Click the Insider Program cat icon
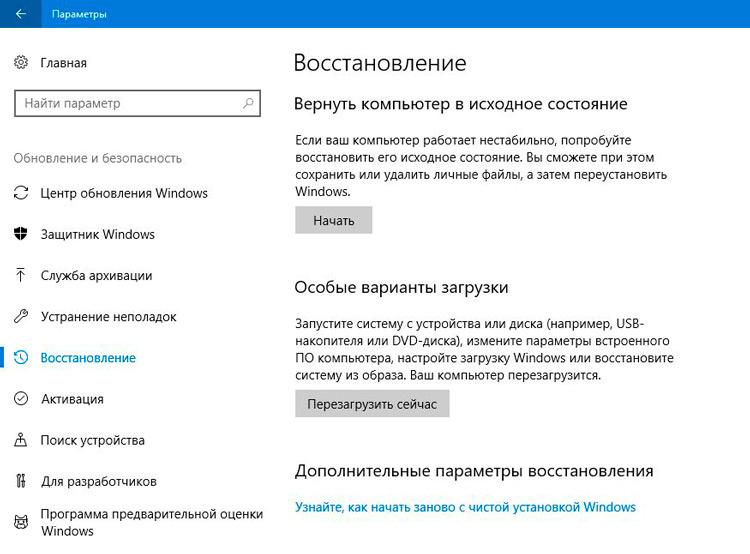This screenshot has height=554, width=750. pos(21,522)
